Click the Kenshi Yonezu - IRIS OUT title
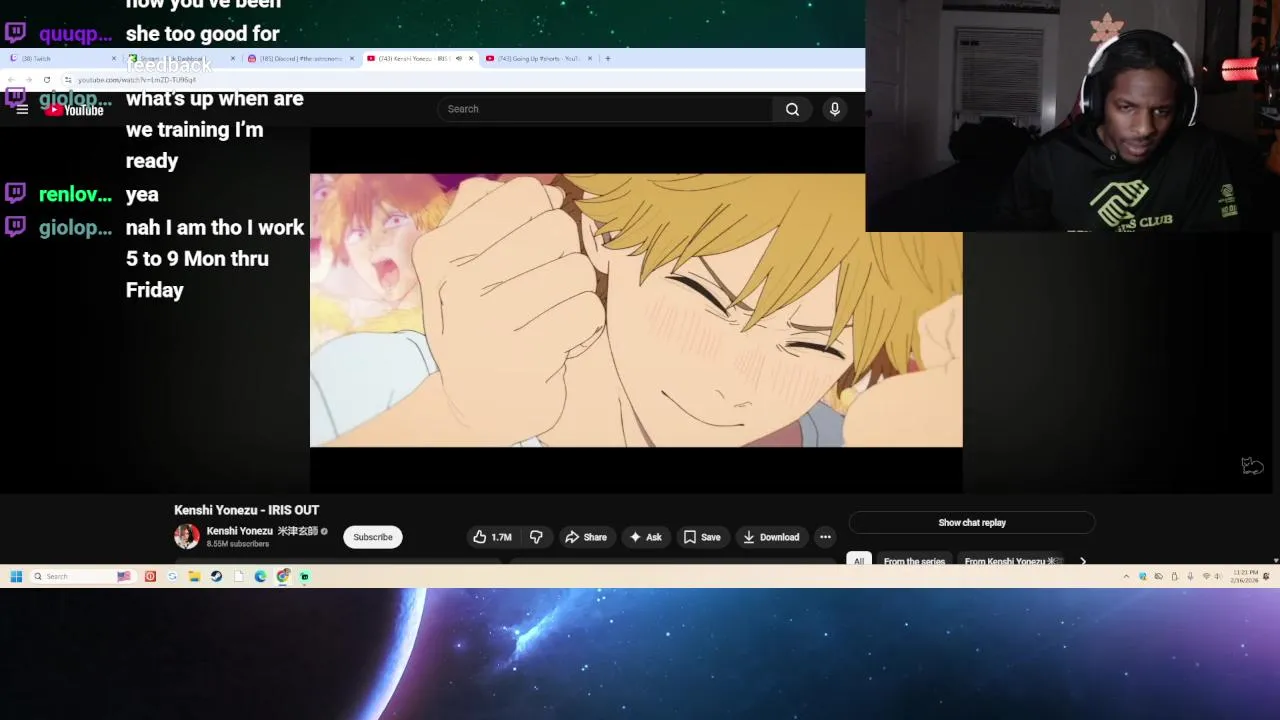Viewport: 1280px width, 720px height. pos(246,510)
